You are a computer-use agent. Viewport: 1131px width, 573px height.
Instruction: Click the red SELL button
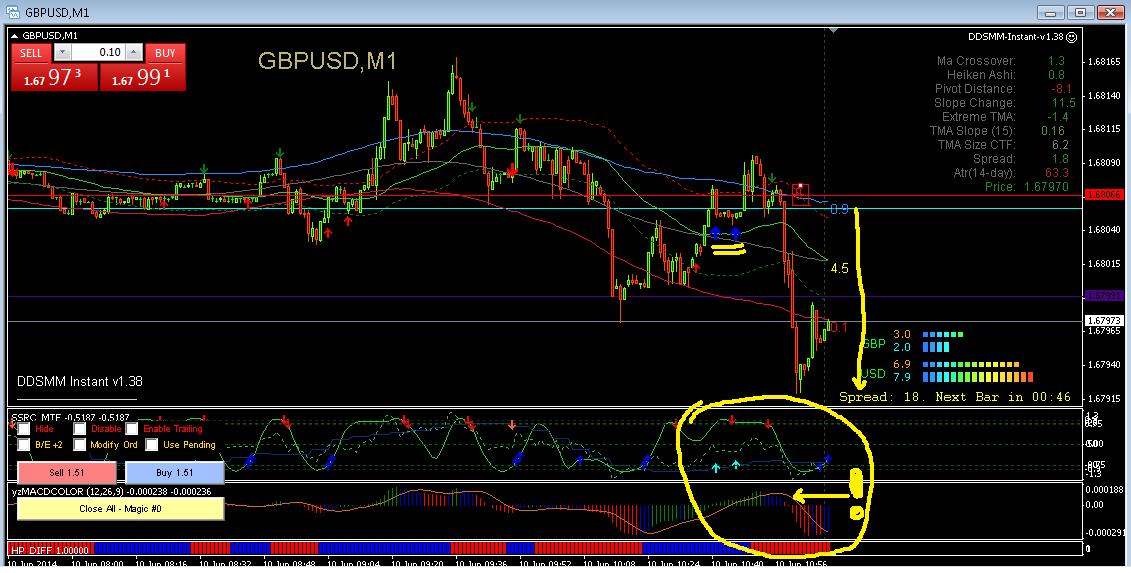coord(31,53)
